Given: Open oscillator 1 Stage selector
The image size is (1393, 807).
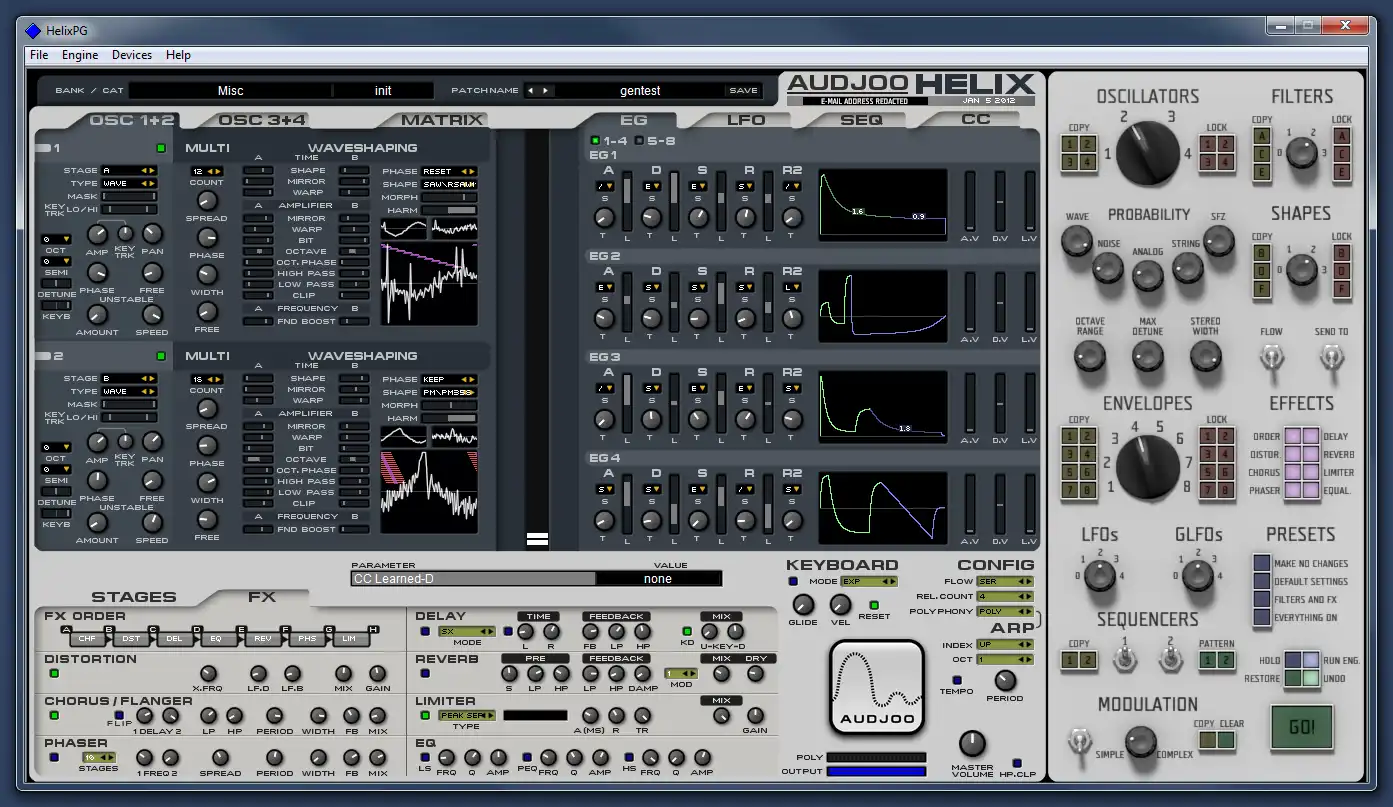Looking at the screenshot, I should point(129,170).
